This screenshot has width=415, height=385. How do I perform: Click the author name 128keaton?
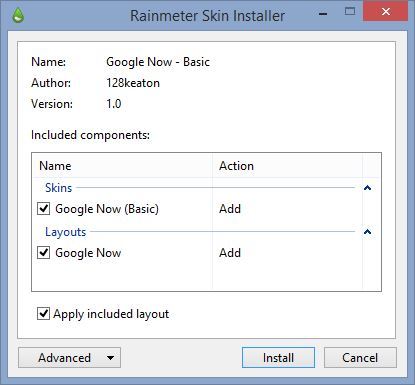[x=133, y=83]
